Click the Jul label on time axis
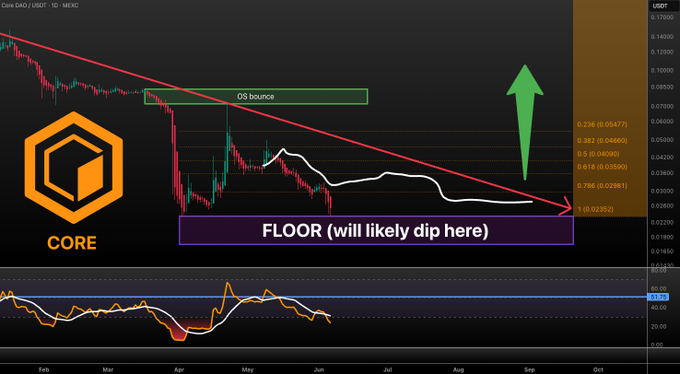This screenshot has height=374, width=680. click(x=388, y=370)
